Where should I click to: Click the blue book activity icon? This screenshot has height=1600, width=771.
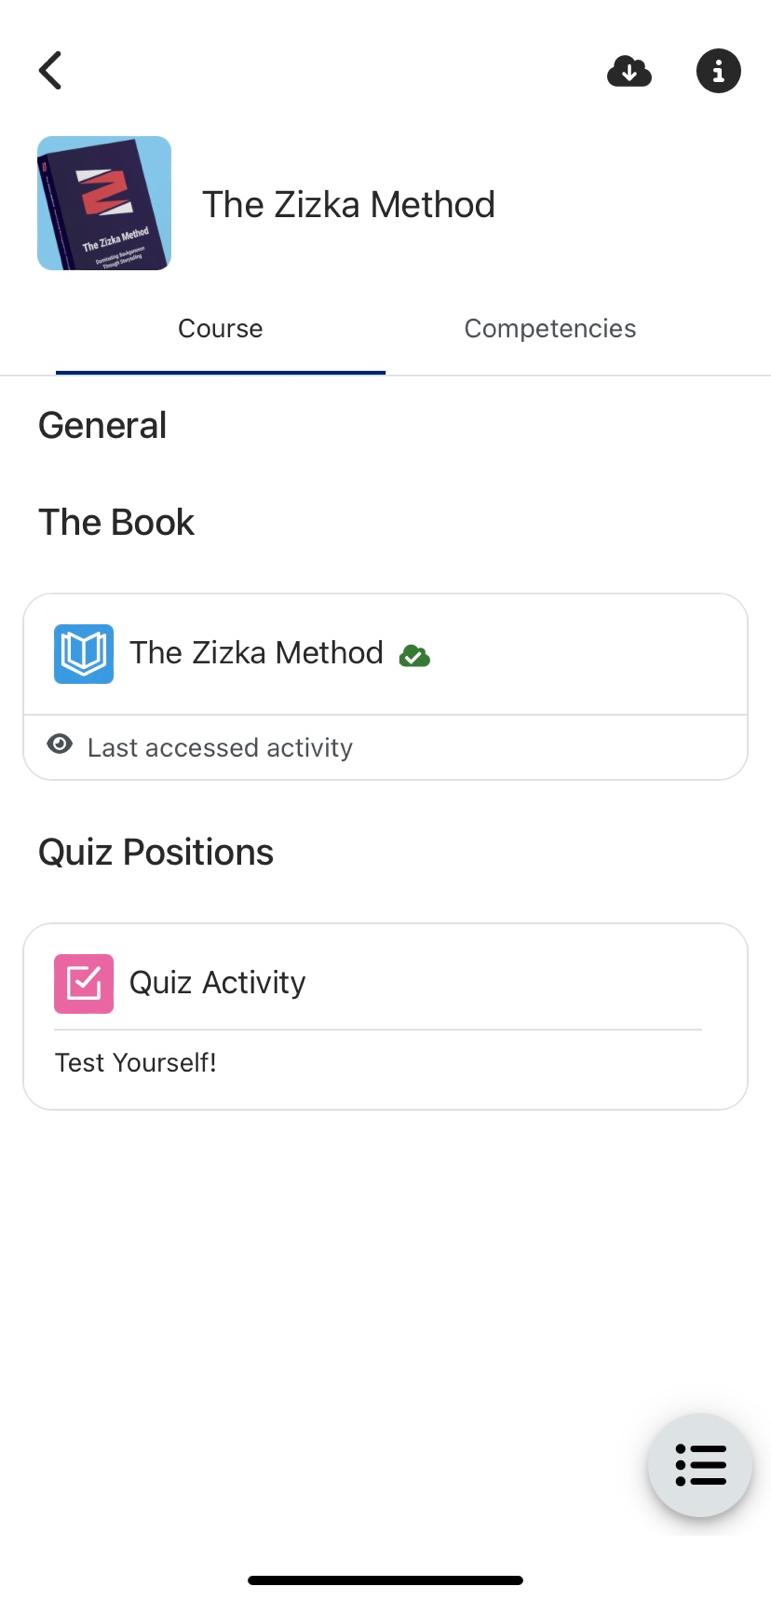click(84, 654)
